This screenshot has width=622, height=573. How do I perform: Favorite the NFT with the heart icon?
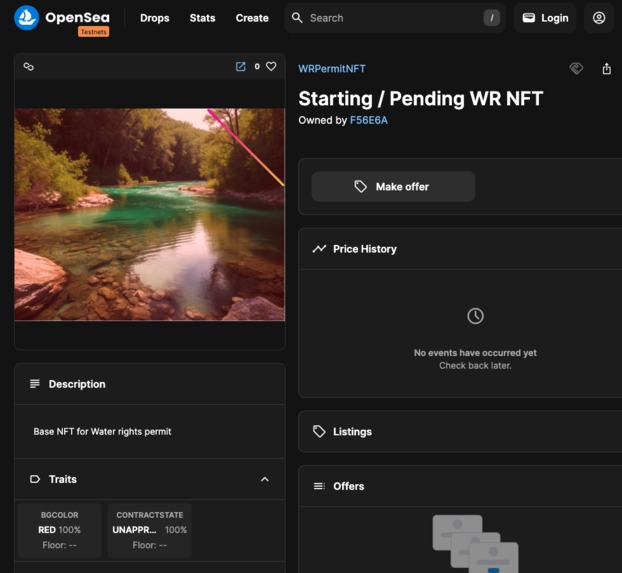(x=271, y=66)
